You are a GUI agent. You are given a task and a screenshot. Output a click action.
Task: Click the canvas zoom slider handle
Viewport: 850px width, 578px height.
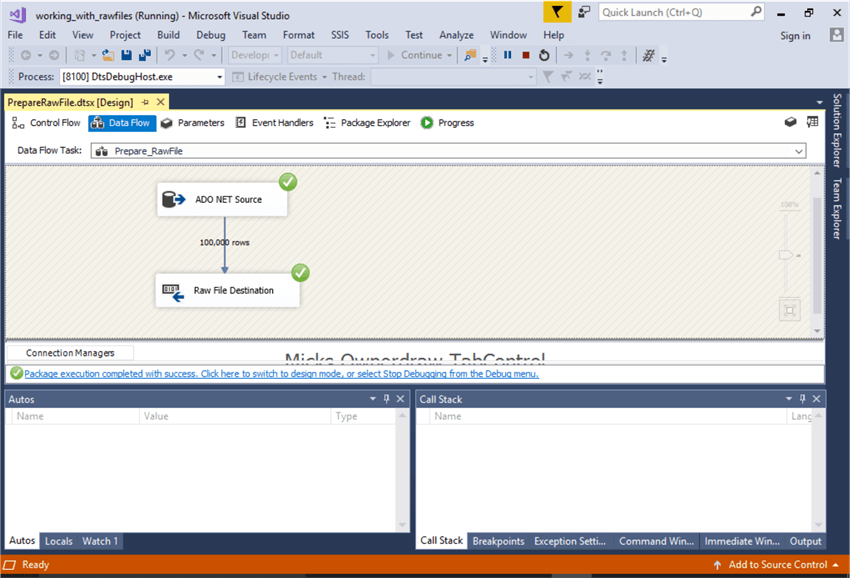point(786,255)
